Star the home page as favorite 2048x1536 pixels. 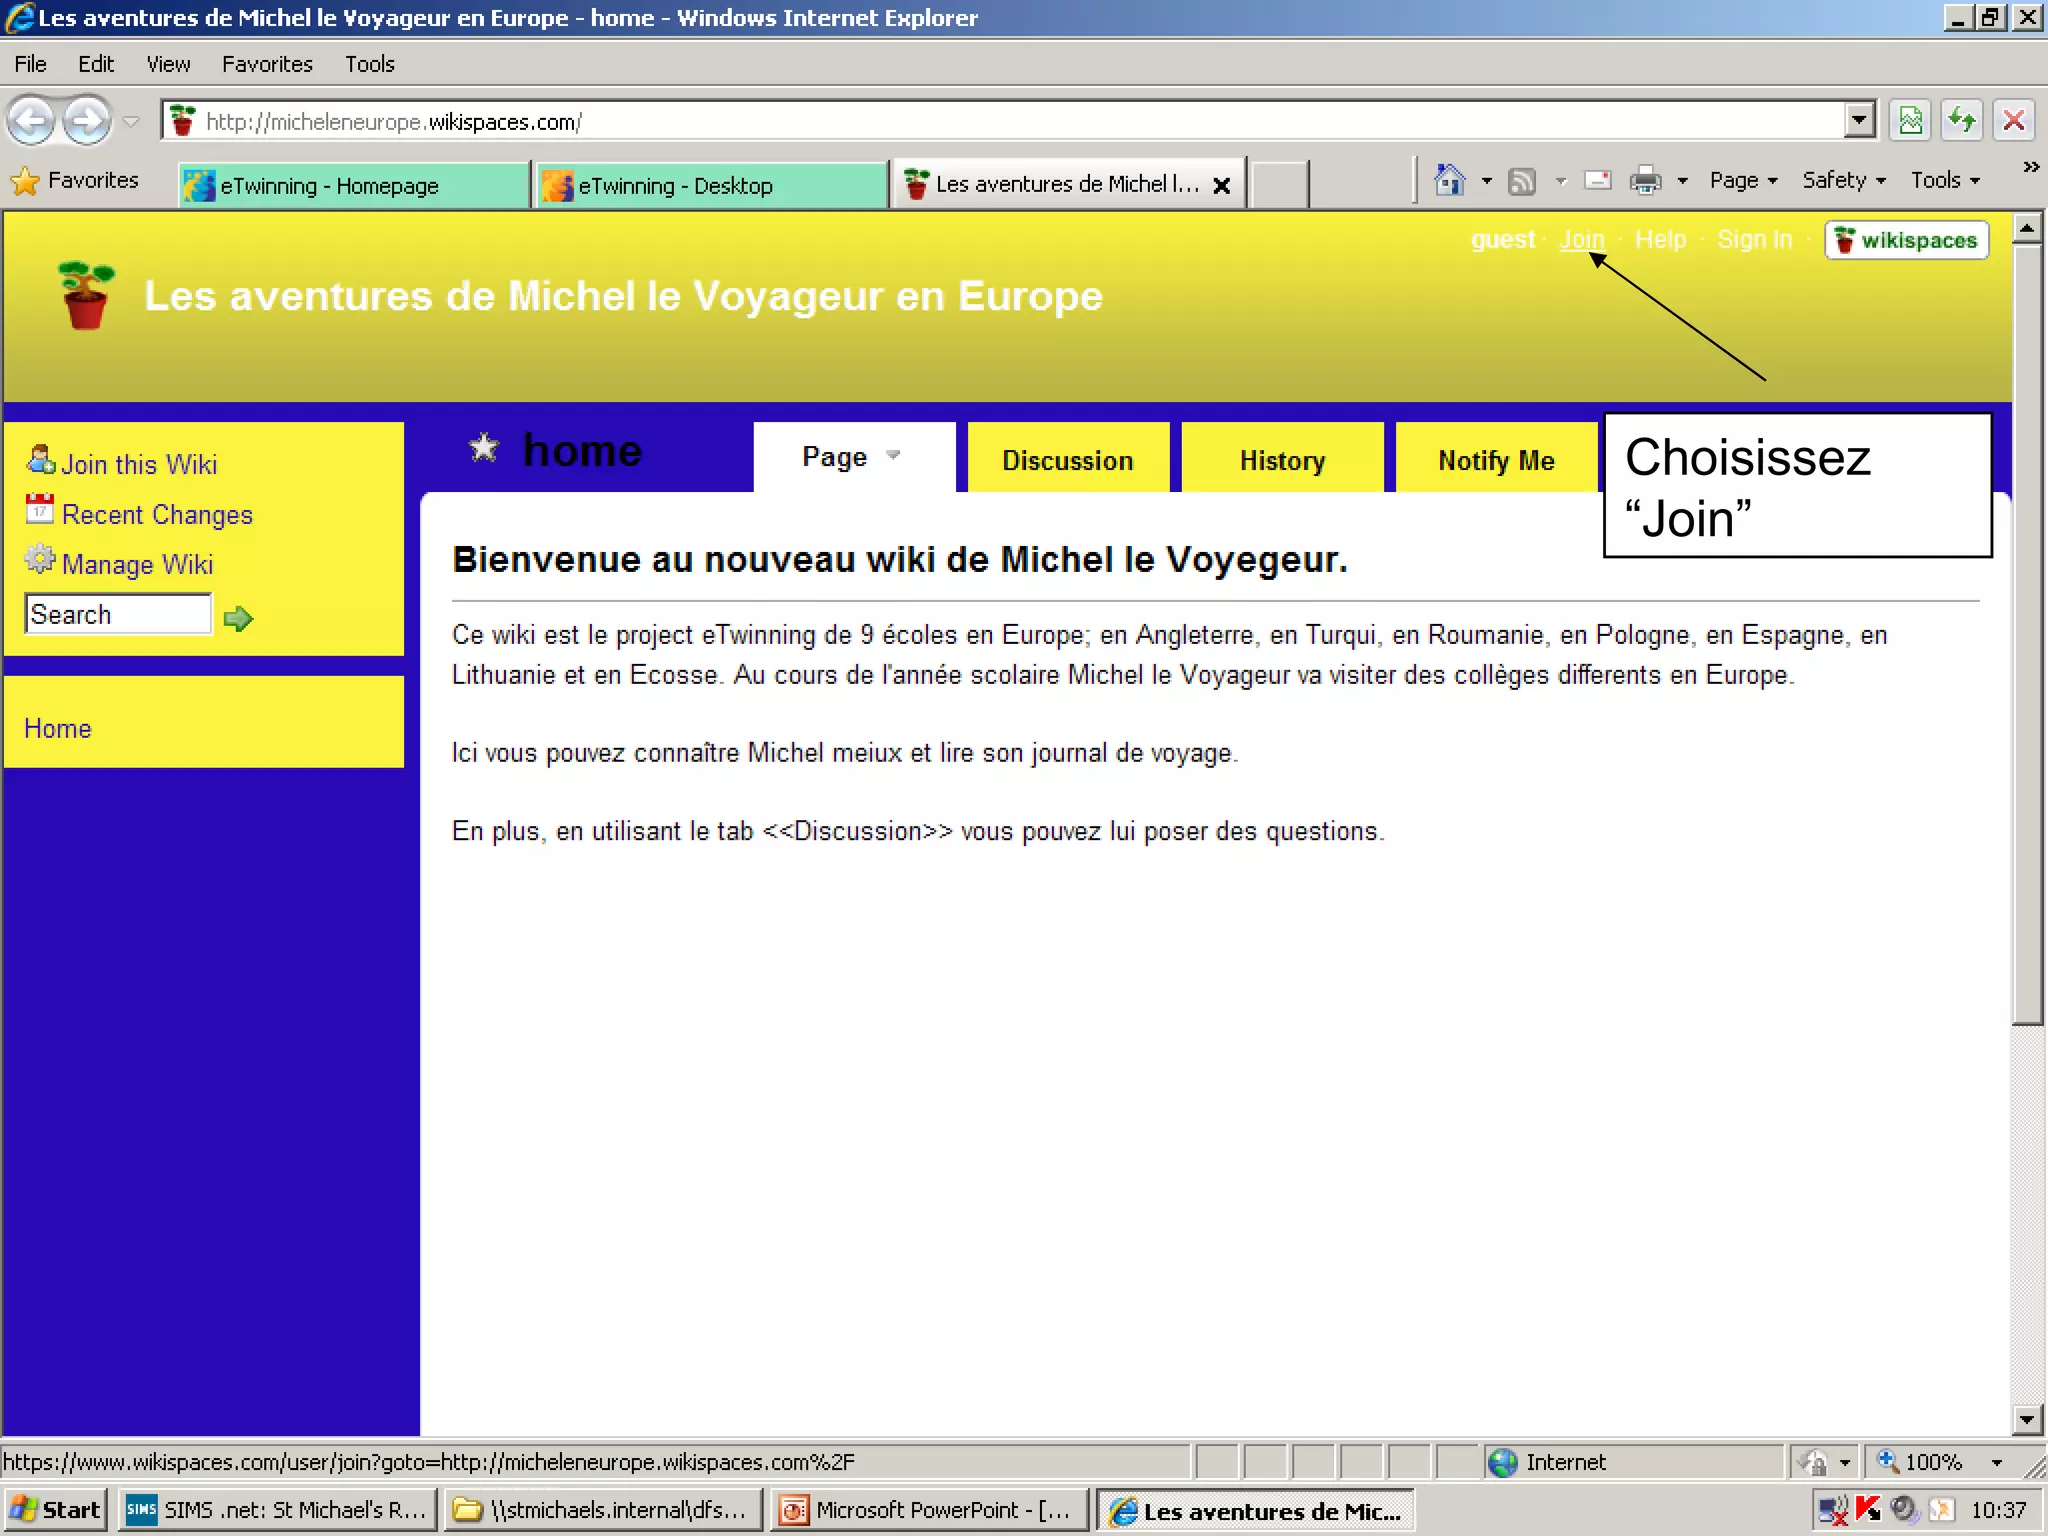484,448
